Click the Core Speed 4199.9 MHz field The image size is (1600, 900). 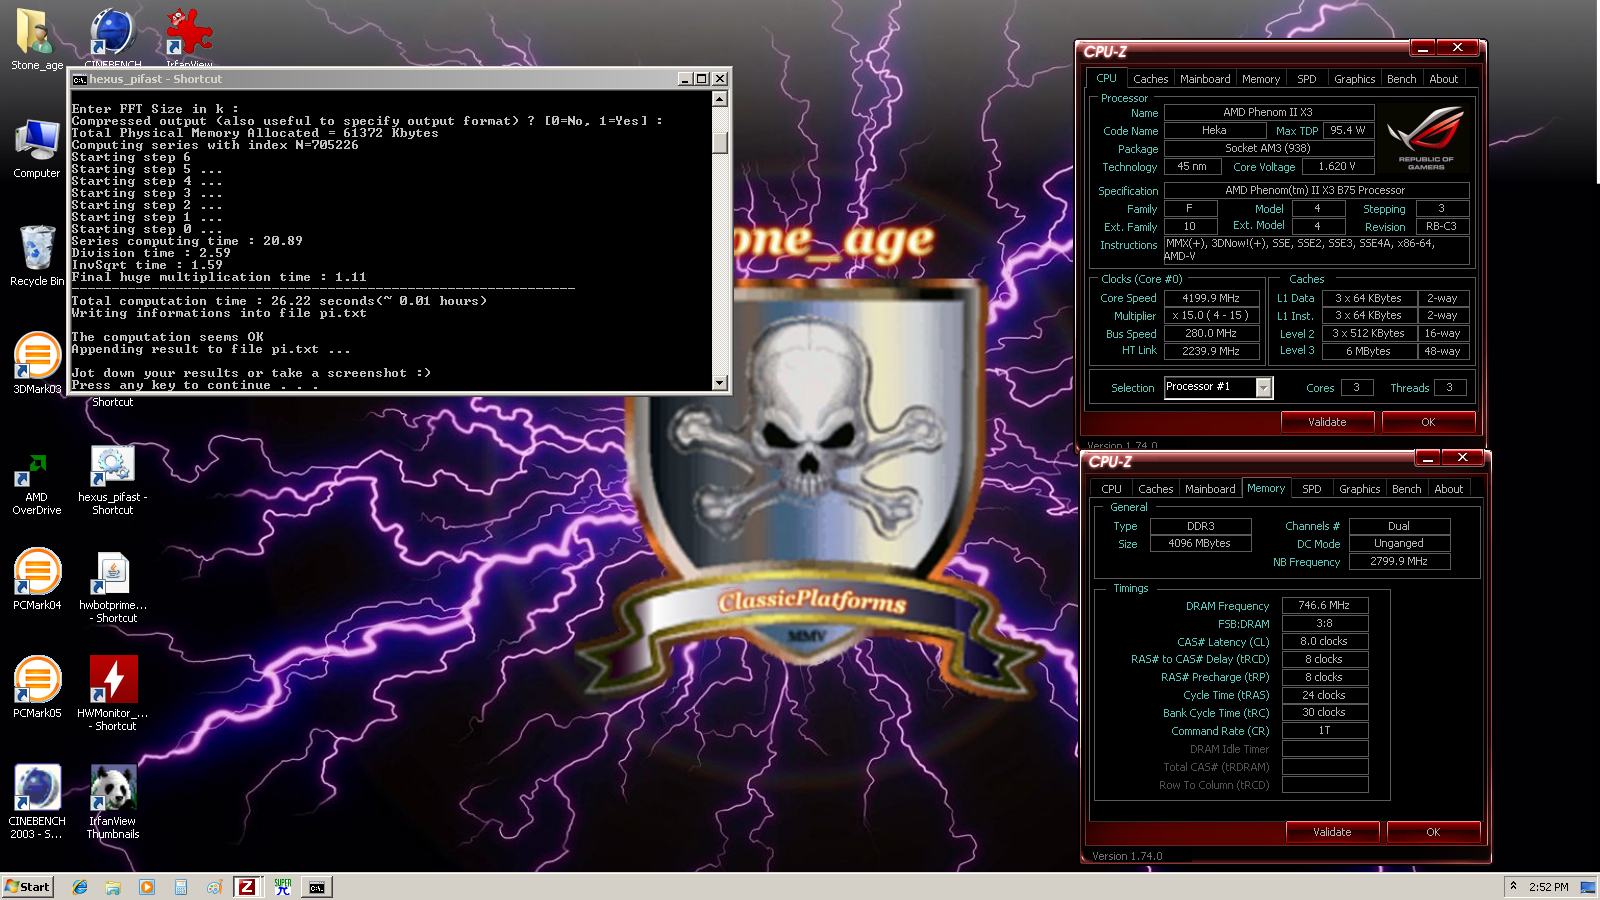coord(1211,298)
